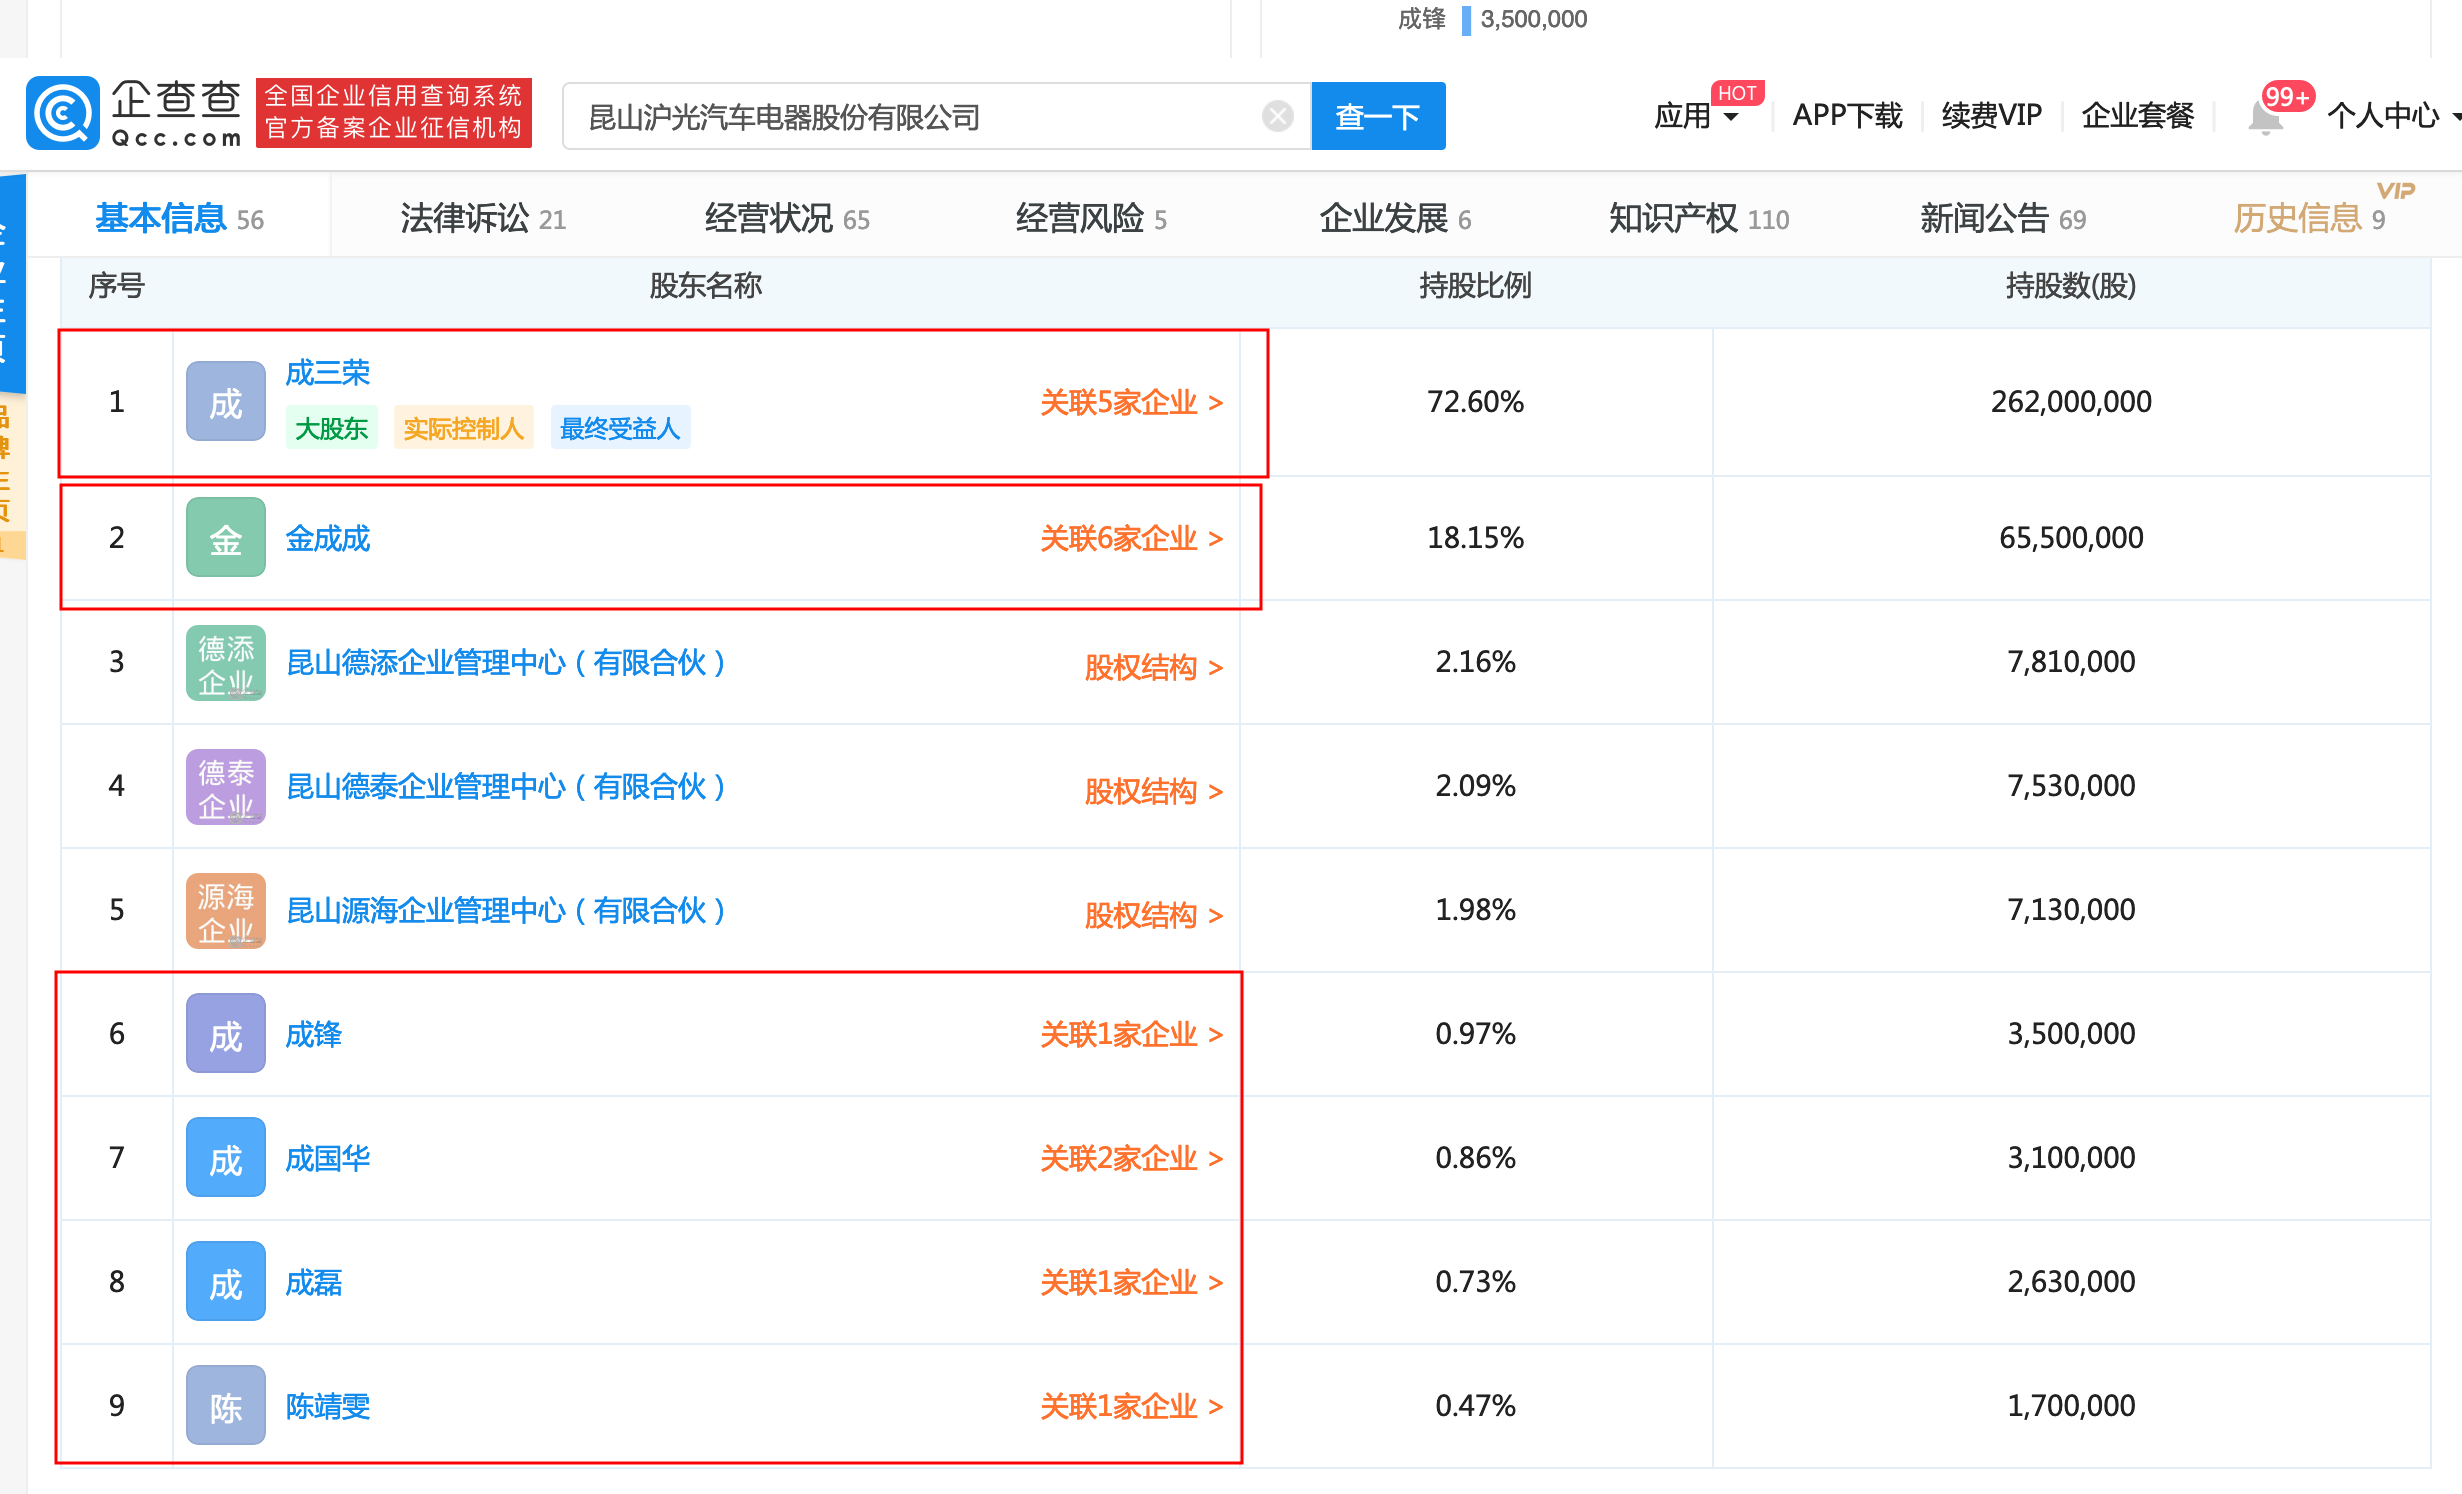The width and height of the screenshot is (2462, 1494).
Task: Click the 源海企业 logo icon
Action: 226,910
